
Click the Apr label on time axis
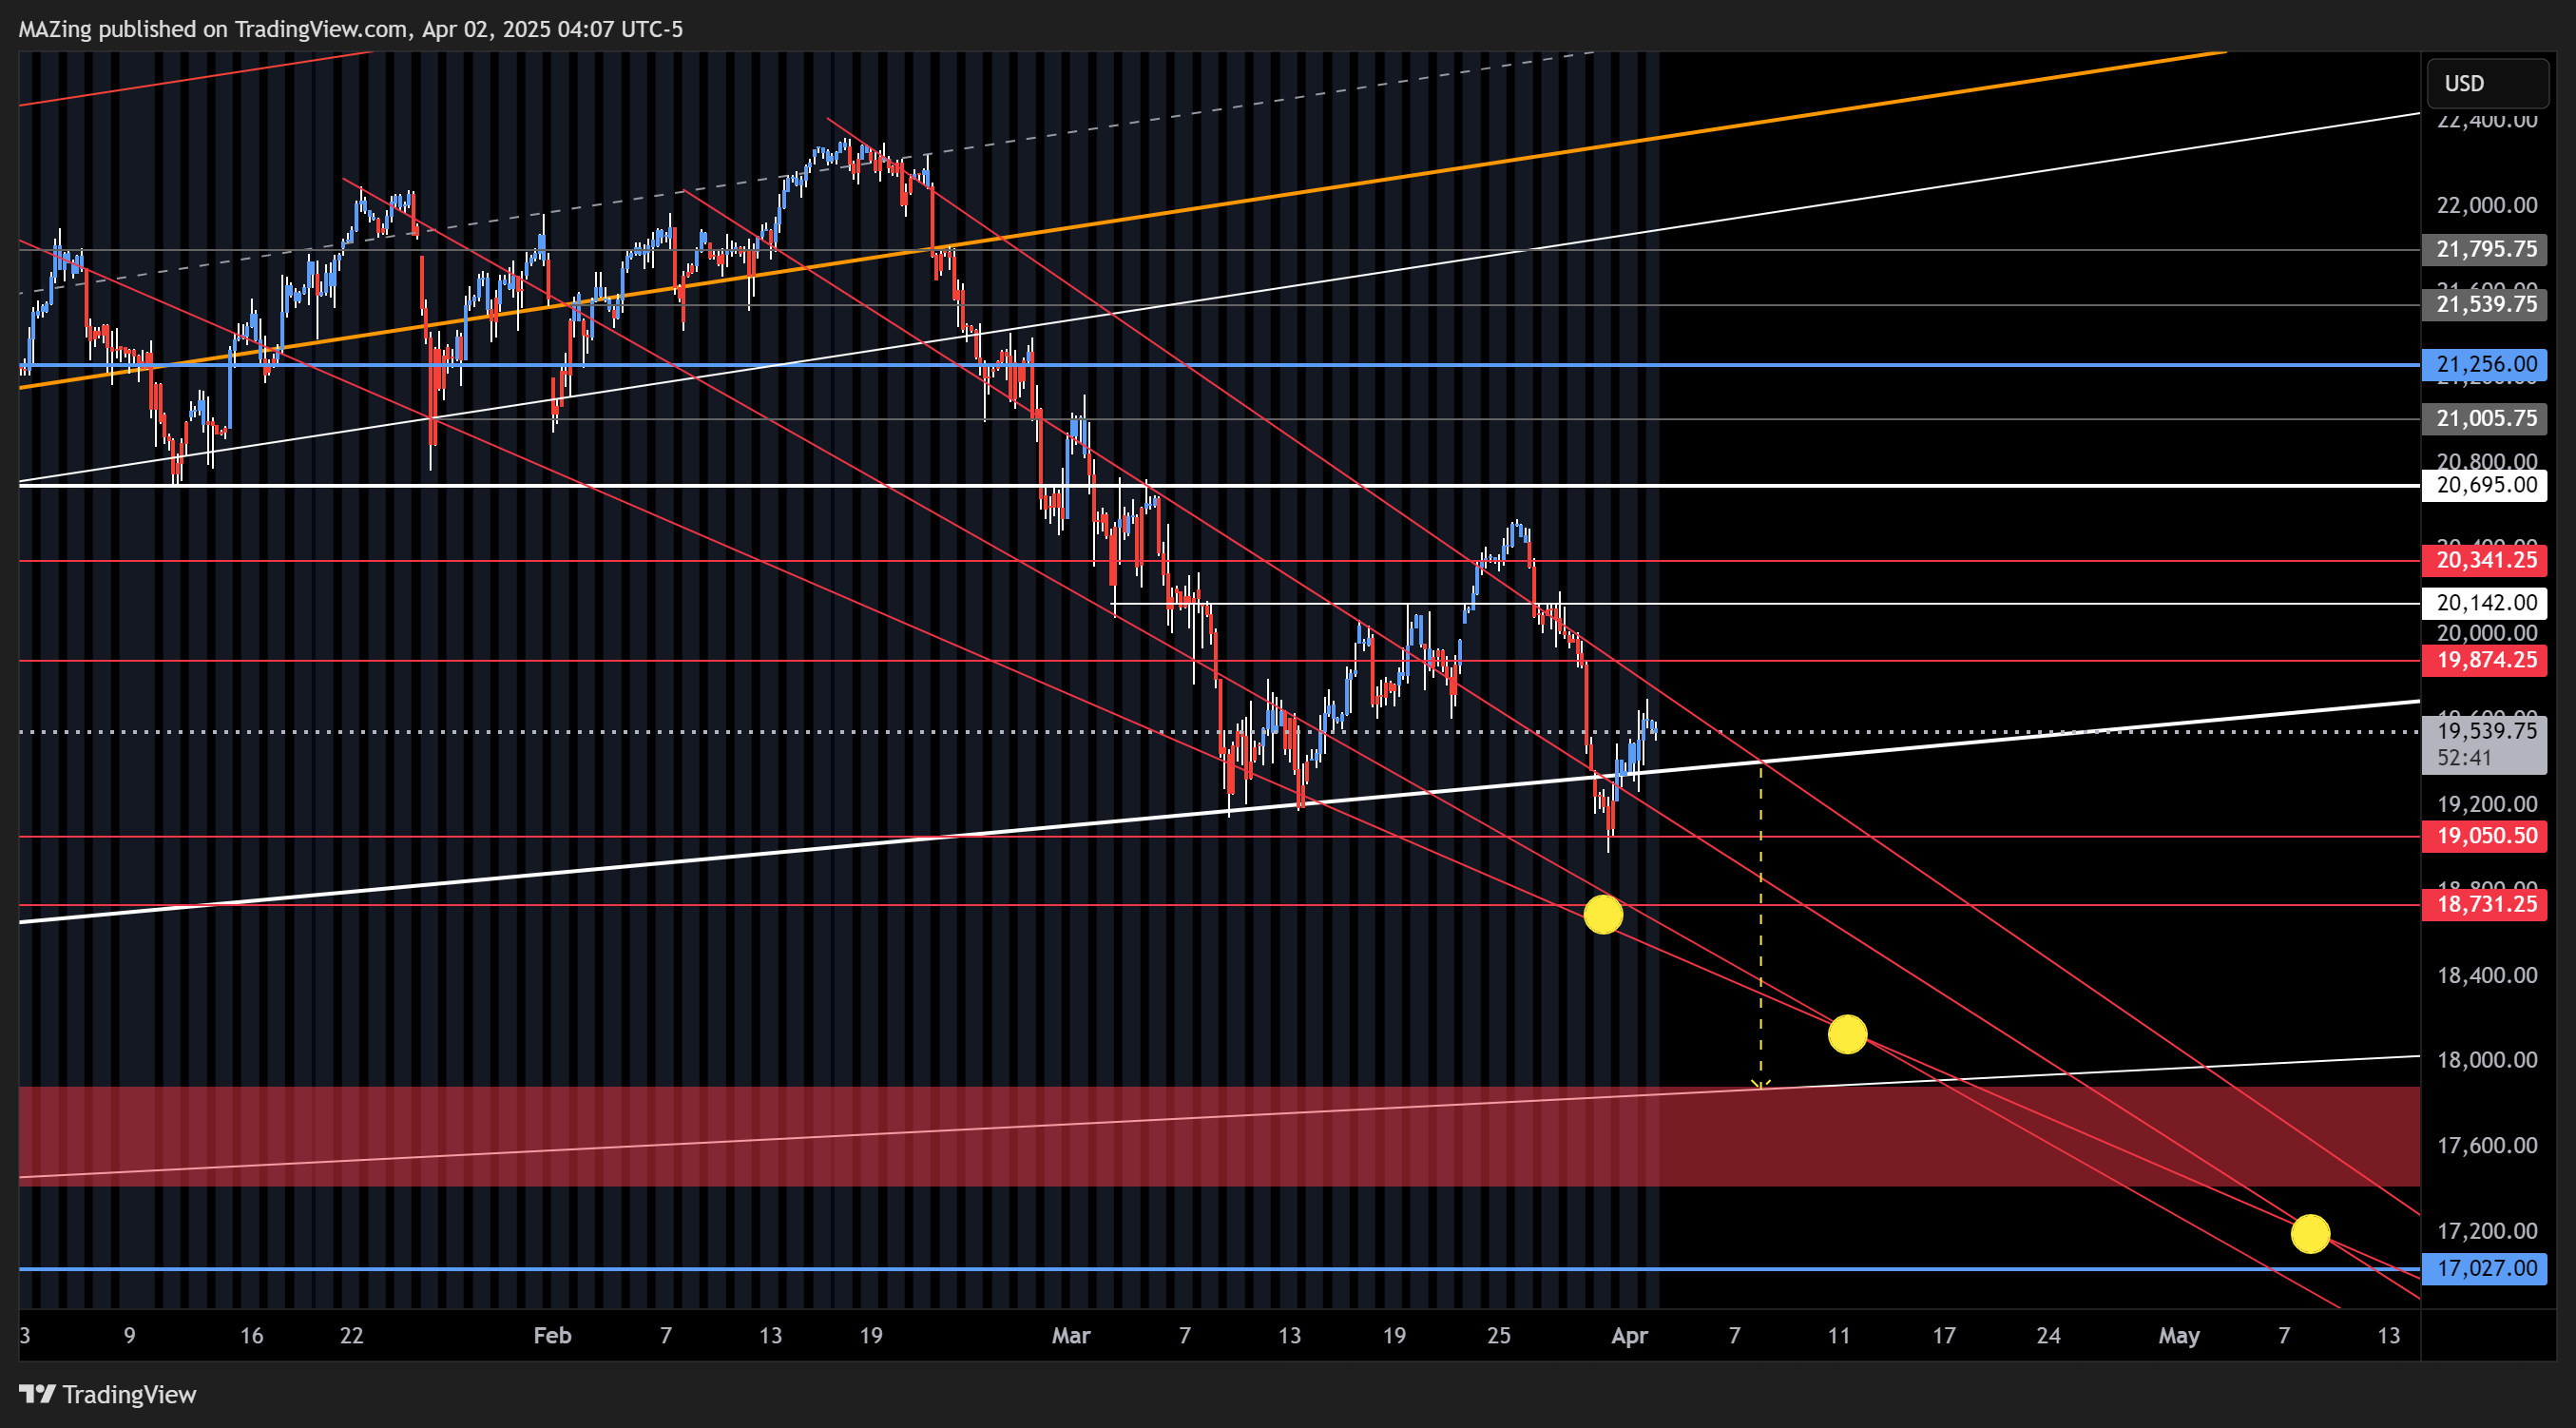click(1629, 1336)
